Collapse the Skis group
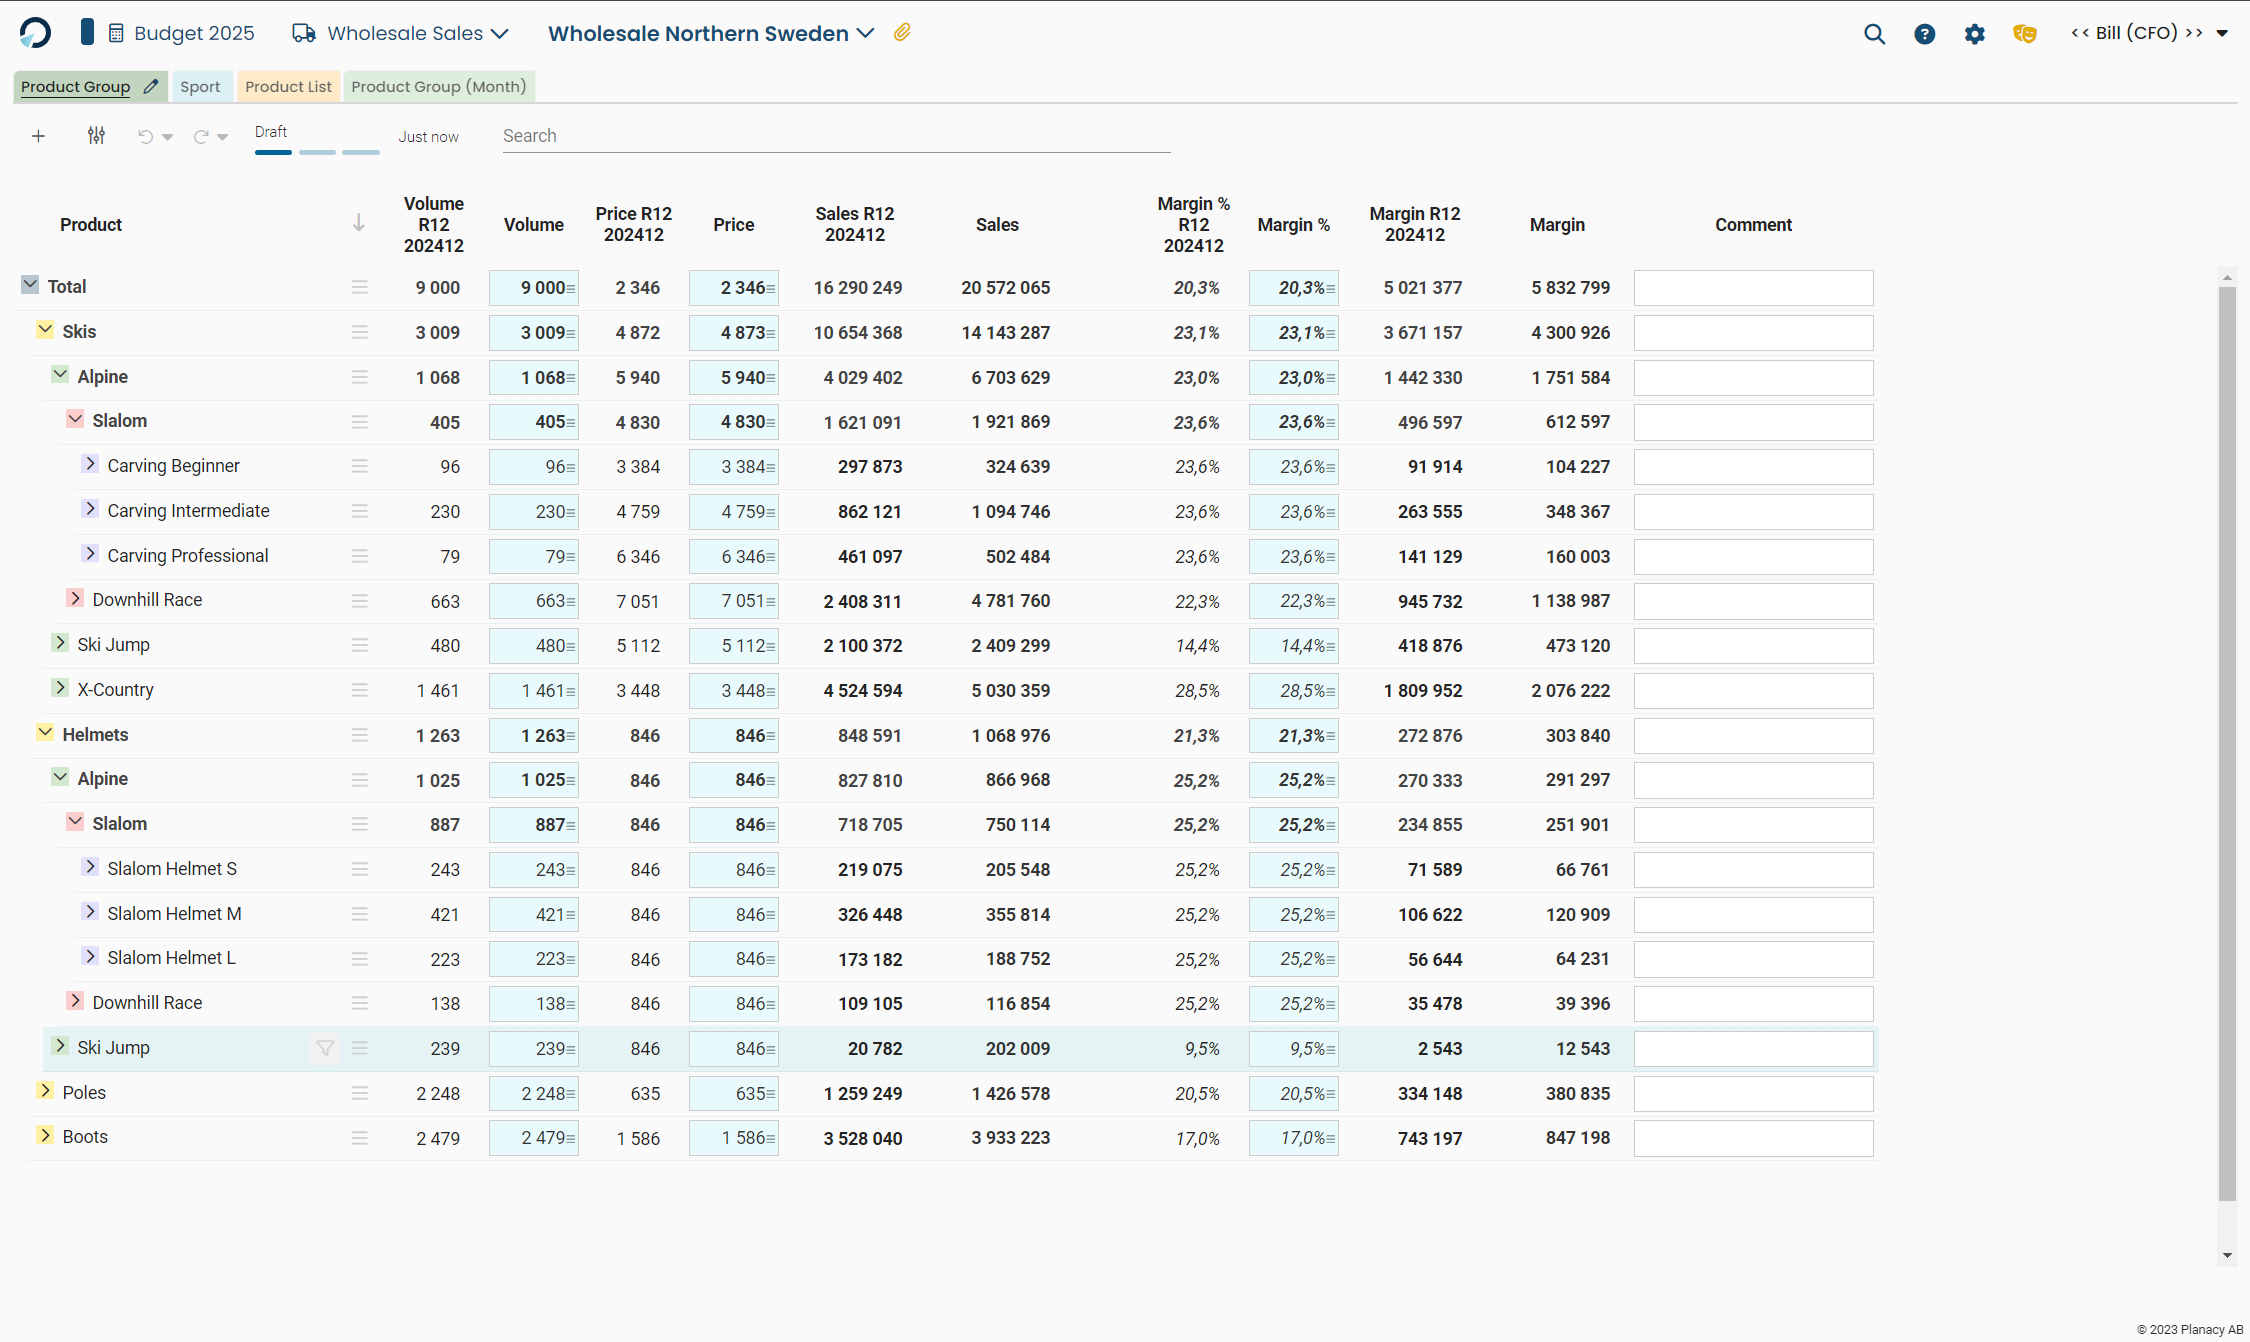 (45, 330)
